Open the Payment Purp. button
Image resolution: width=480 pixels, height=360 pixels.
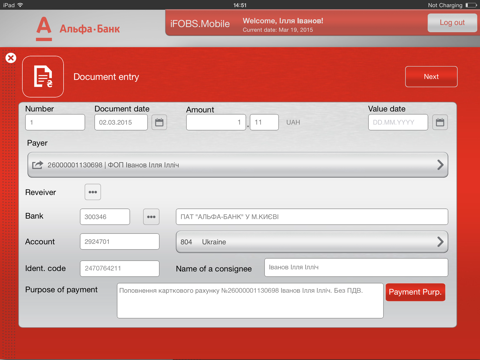coord(415,292)
